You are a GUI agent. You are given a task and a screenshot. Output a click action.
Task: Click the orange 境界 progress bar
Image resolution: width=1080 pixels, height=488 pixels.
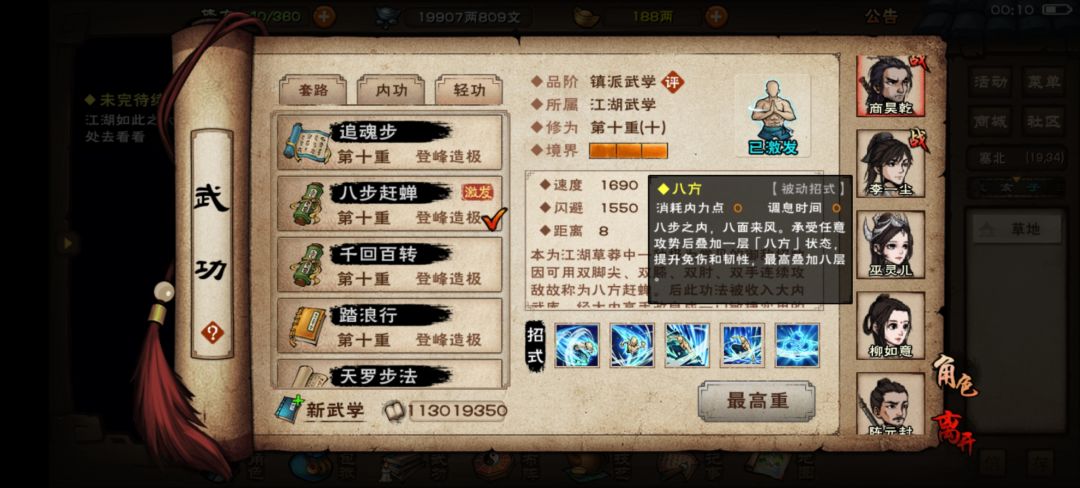[x=628, y=151]
